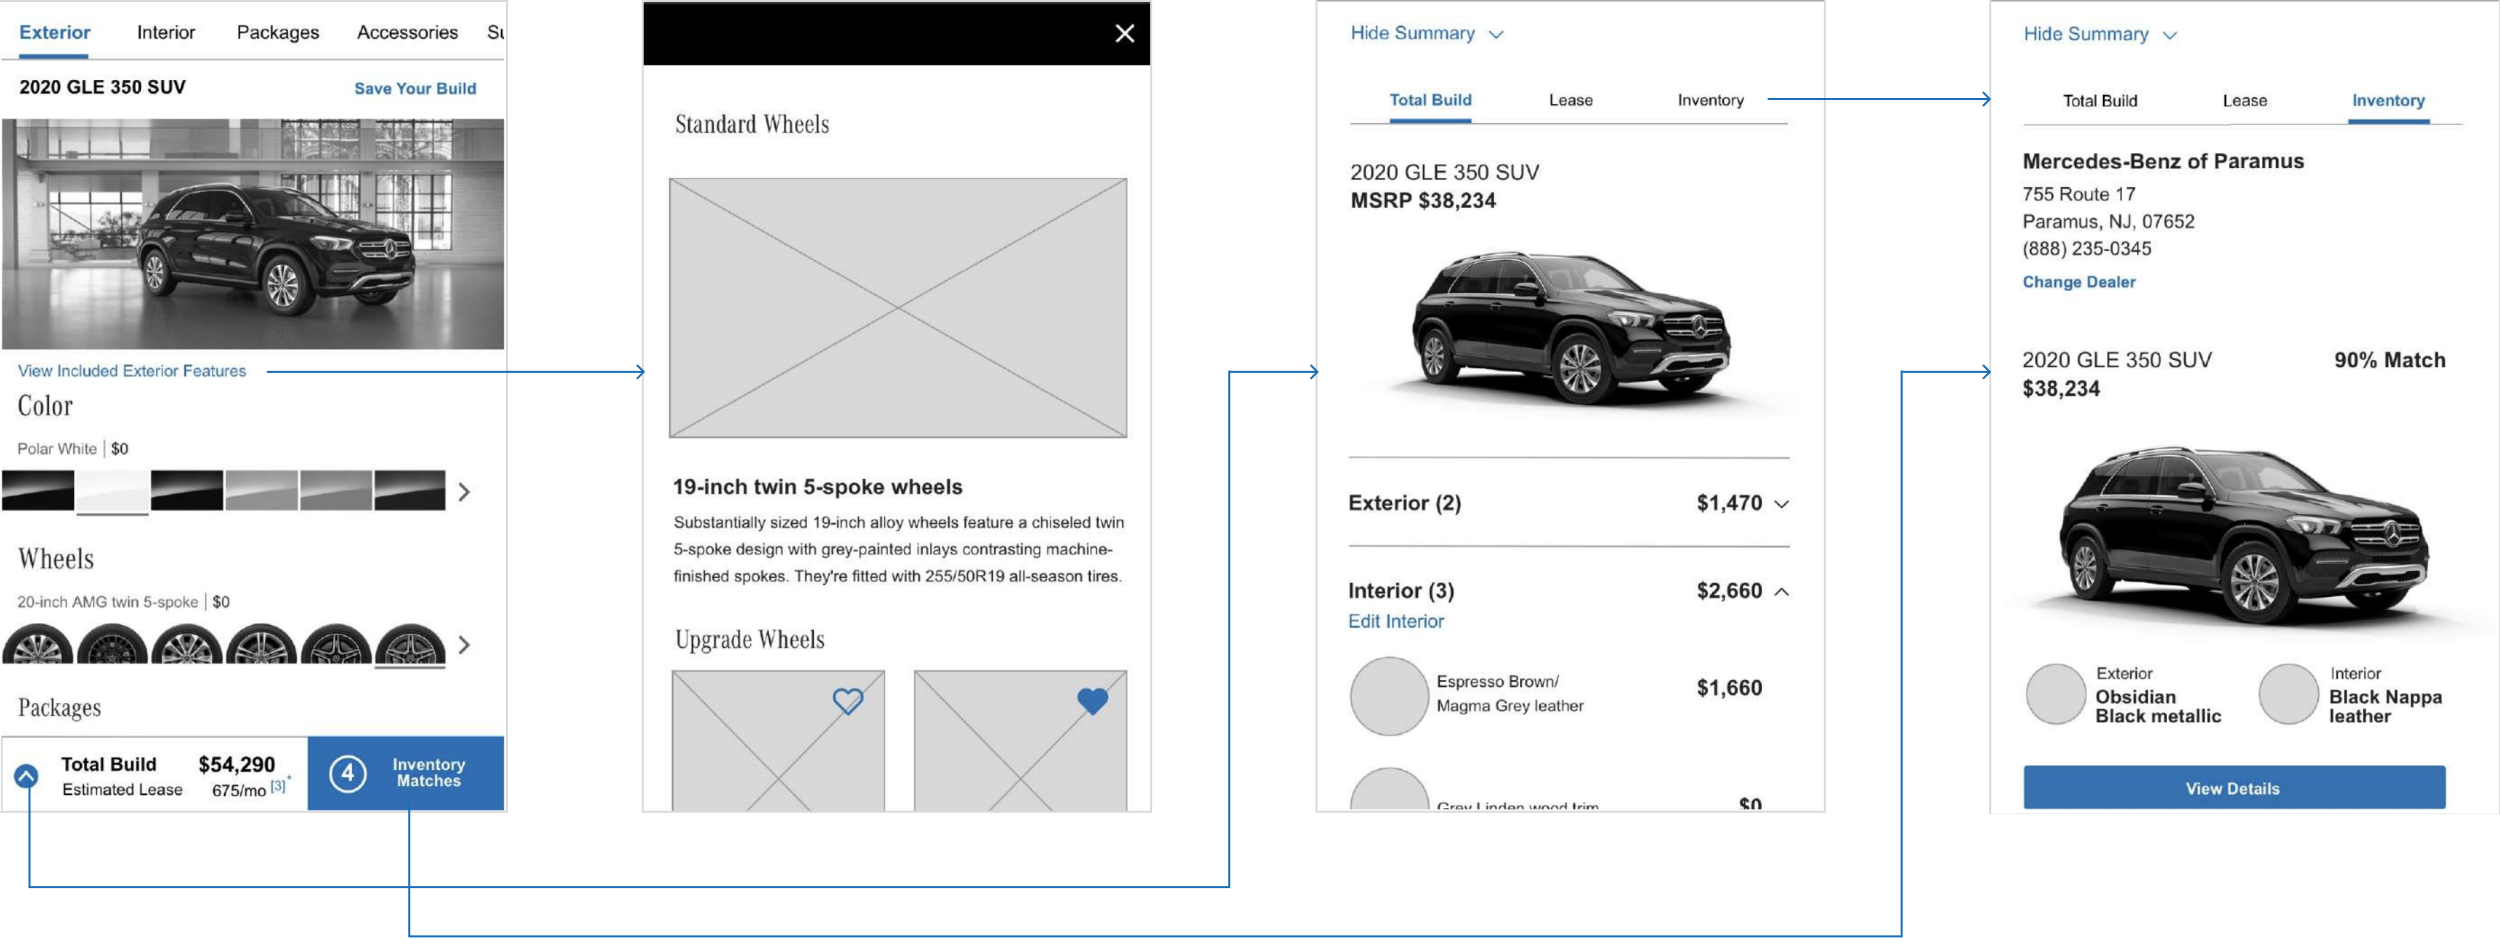
Task: Click the Exterior $1,470 price
Action: [x=1729, y=503]
